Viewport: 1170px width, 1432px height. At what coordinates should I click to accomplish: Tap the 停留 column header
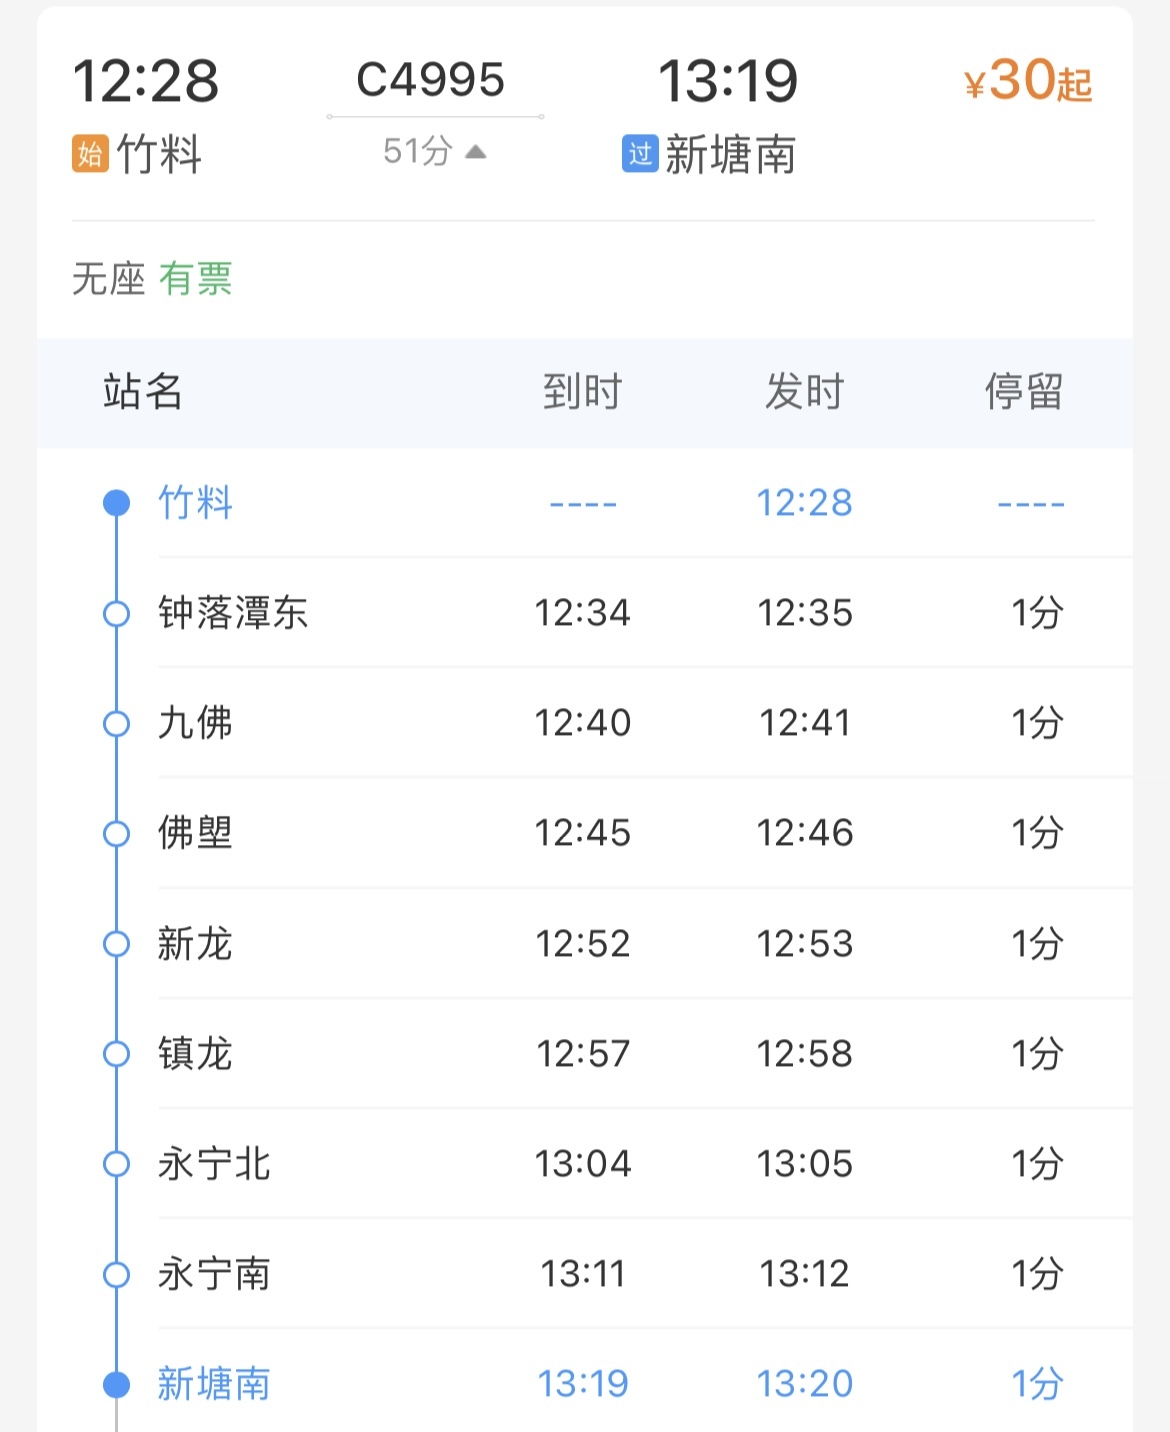pos(1024,392)
